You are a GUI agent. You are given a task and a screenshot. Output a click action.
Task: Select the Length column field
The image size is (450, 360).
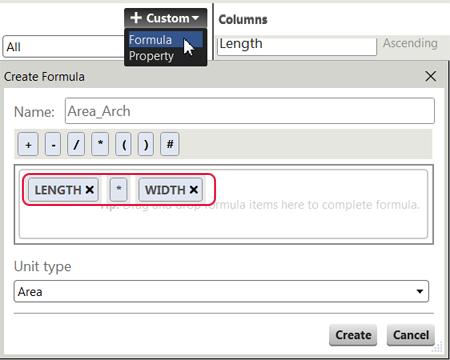pyautogui.click(x=297, y=45)
